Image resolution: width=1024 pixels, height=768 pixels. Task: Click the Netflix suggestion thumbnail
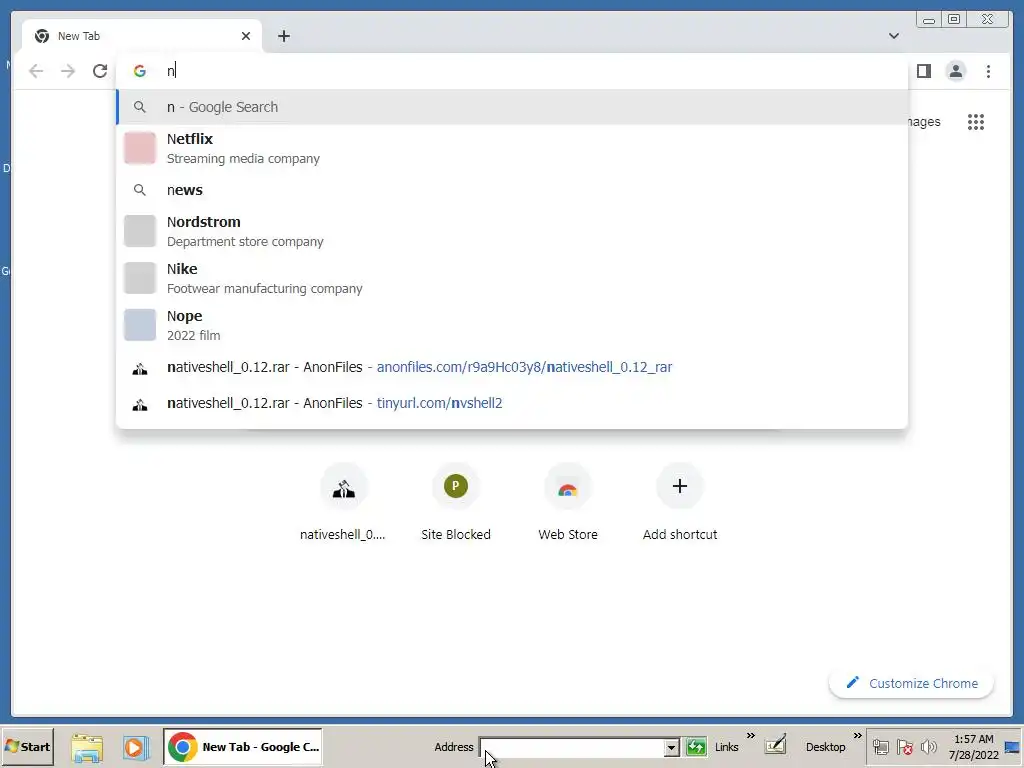click(140, 148)
